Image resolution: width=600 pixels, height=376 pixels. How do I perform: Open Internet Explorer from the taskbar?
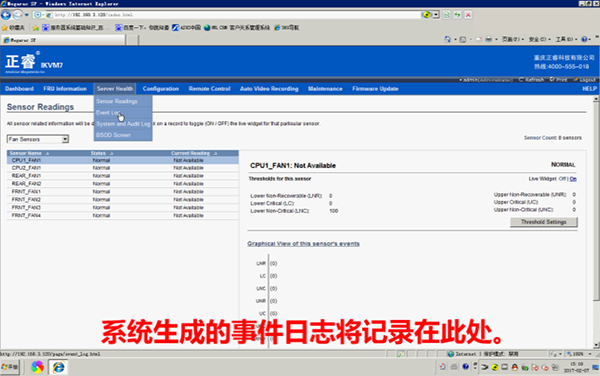[58, 367]
